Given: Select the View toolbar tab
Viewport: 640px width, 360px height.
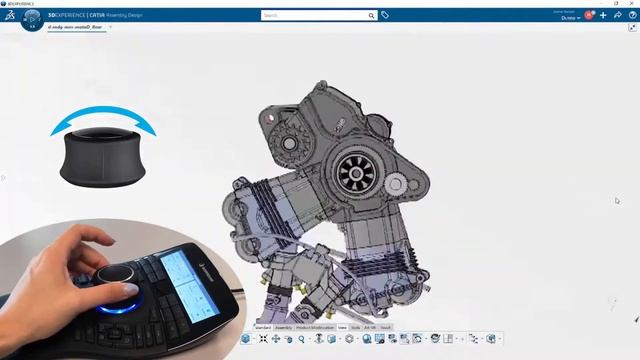Looking at the screenshot, I should point(342,327).
